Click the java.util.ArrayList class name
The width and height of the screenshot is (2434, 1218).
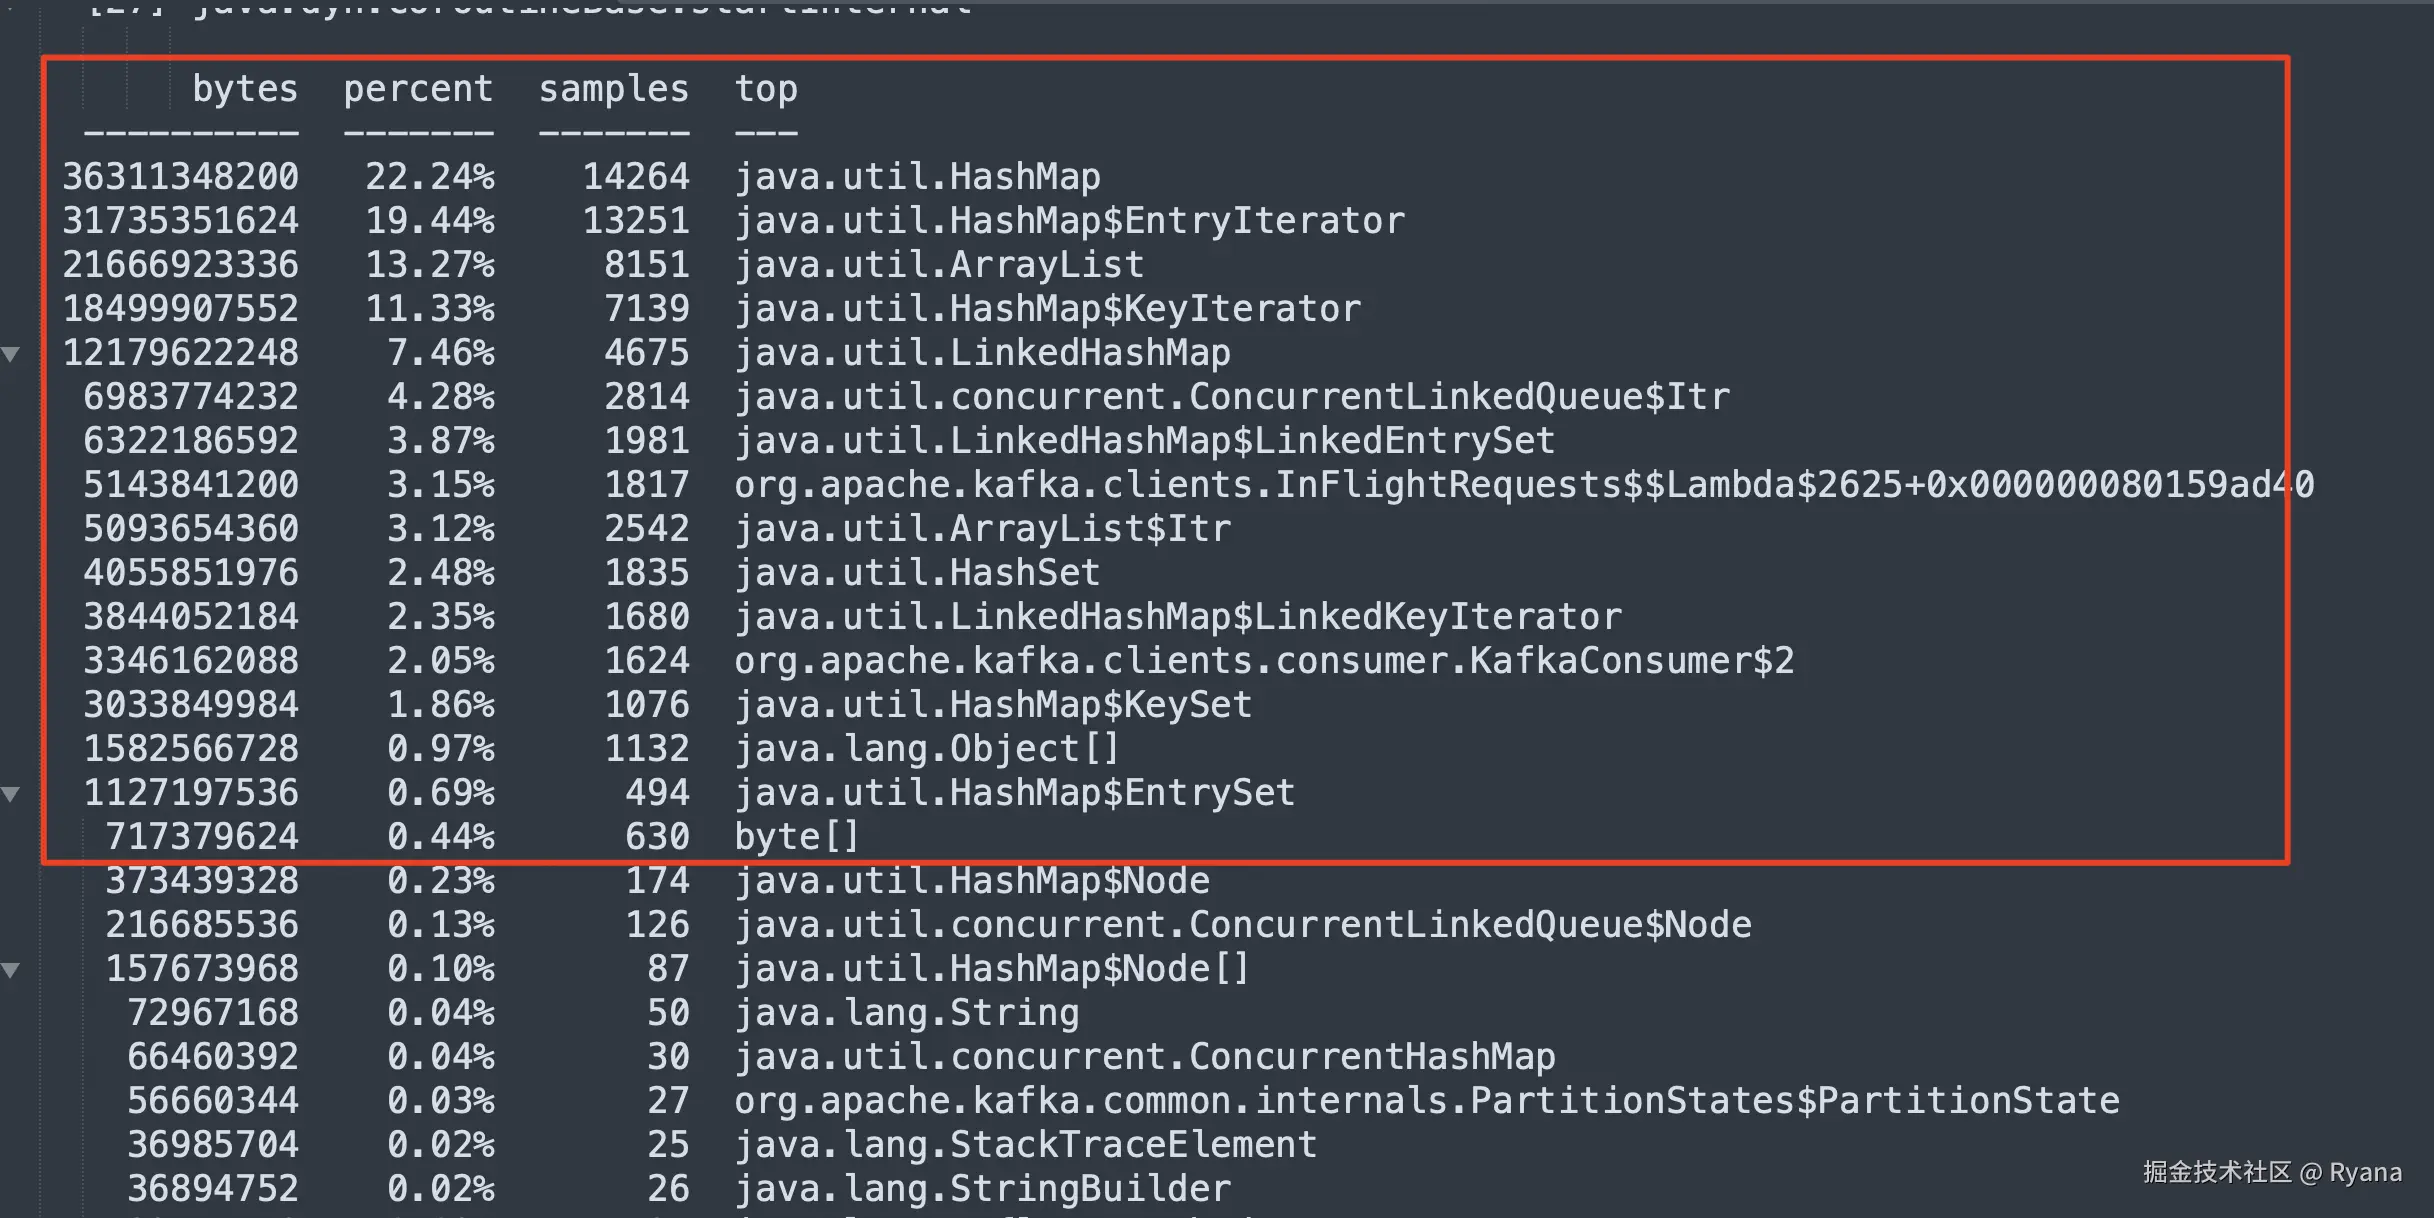pos(939,265)
